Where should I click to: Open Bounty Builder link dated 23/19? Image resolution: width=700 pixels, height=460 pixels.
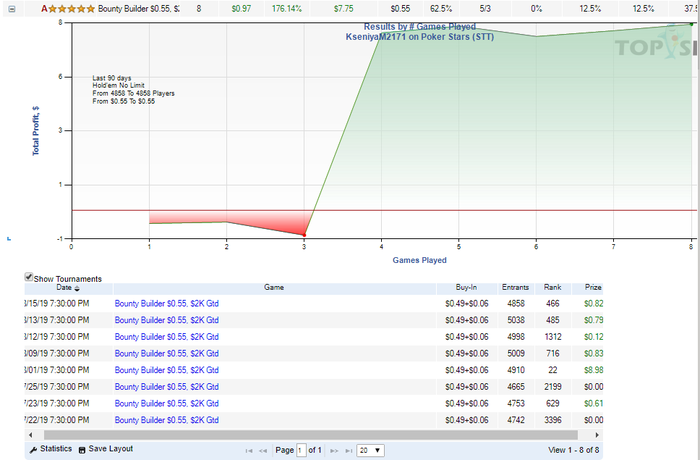(167, 404)
